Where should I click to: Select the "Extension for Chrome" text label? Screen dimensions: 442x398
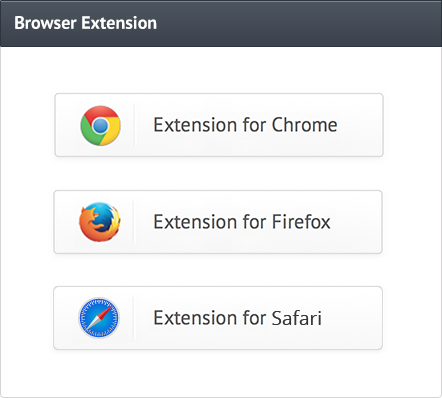coord(245,125)
